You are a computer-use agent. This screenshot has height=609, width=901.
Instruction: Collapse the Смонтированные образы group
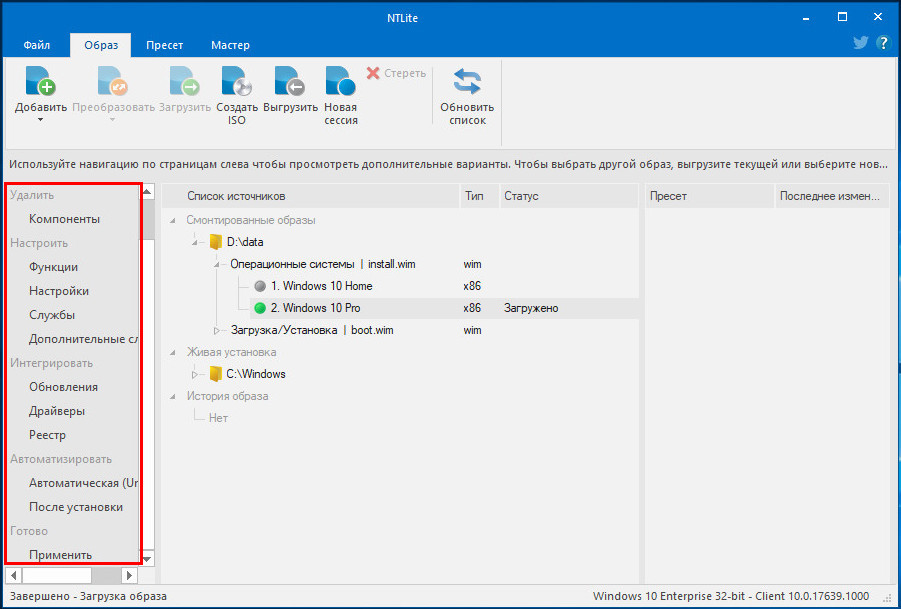172,221
